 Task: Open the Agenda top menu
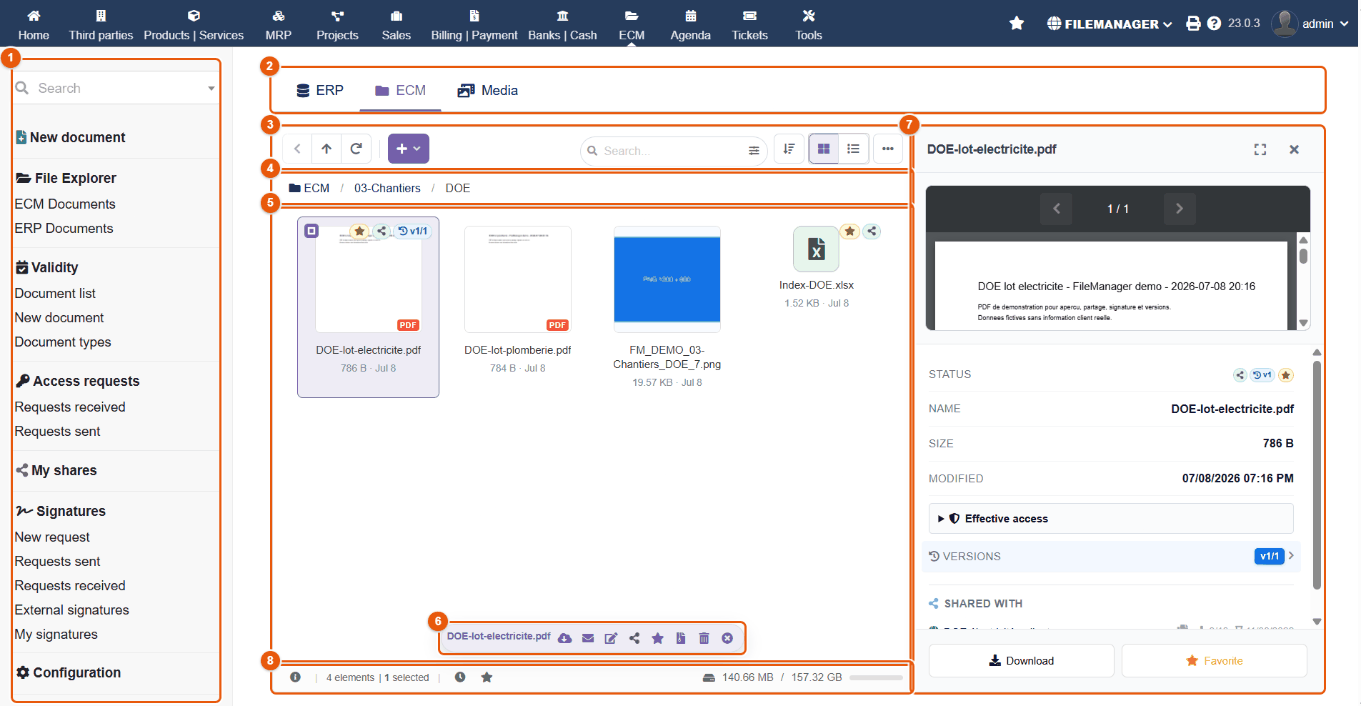tap(691, 24)
